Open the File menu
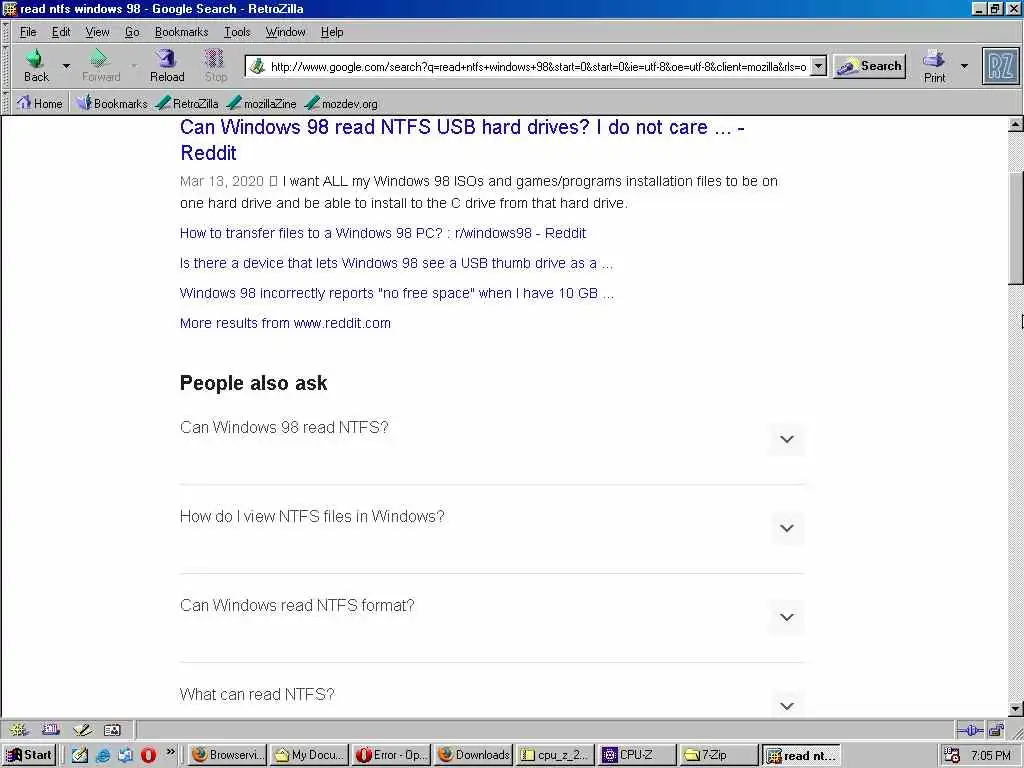Screen dimensions: 1024x768 point(28,32)
